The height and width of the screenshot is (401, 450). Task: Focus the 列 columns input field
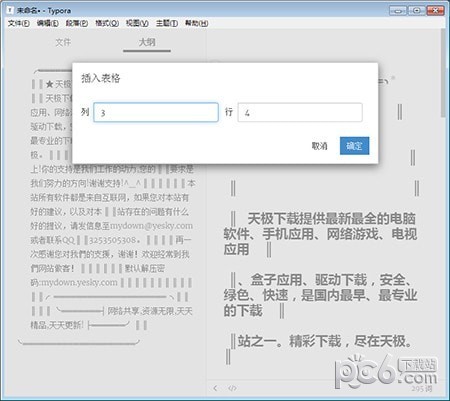[156, 112]
